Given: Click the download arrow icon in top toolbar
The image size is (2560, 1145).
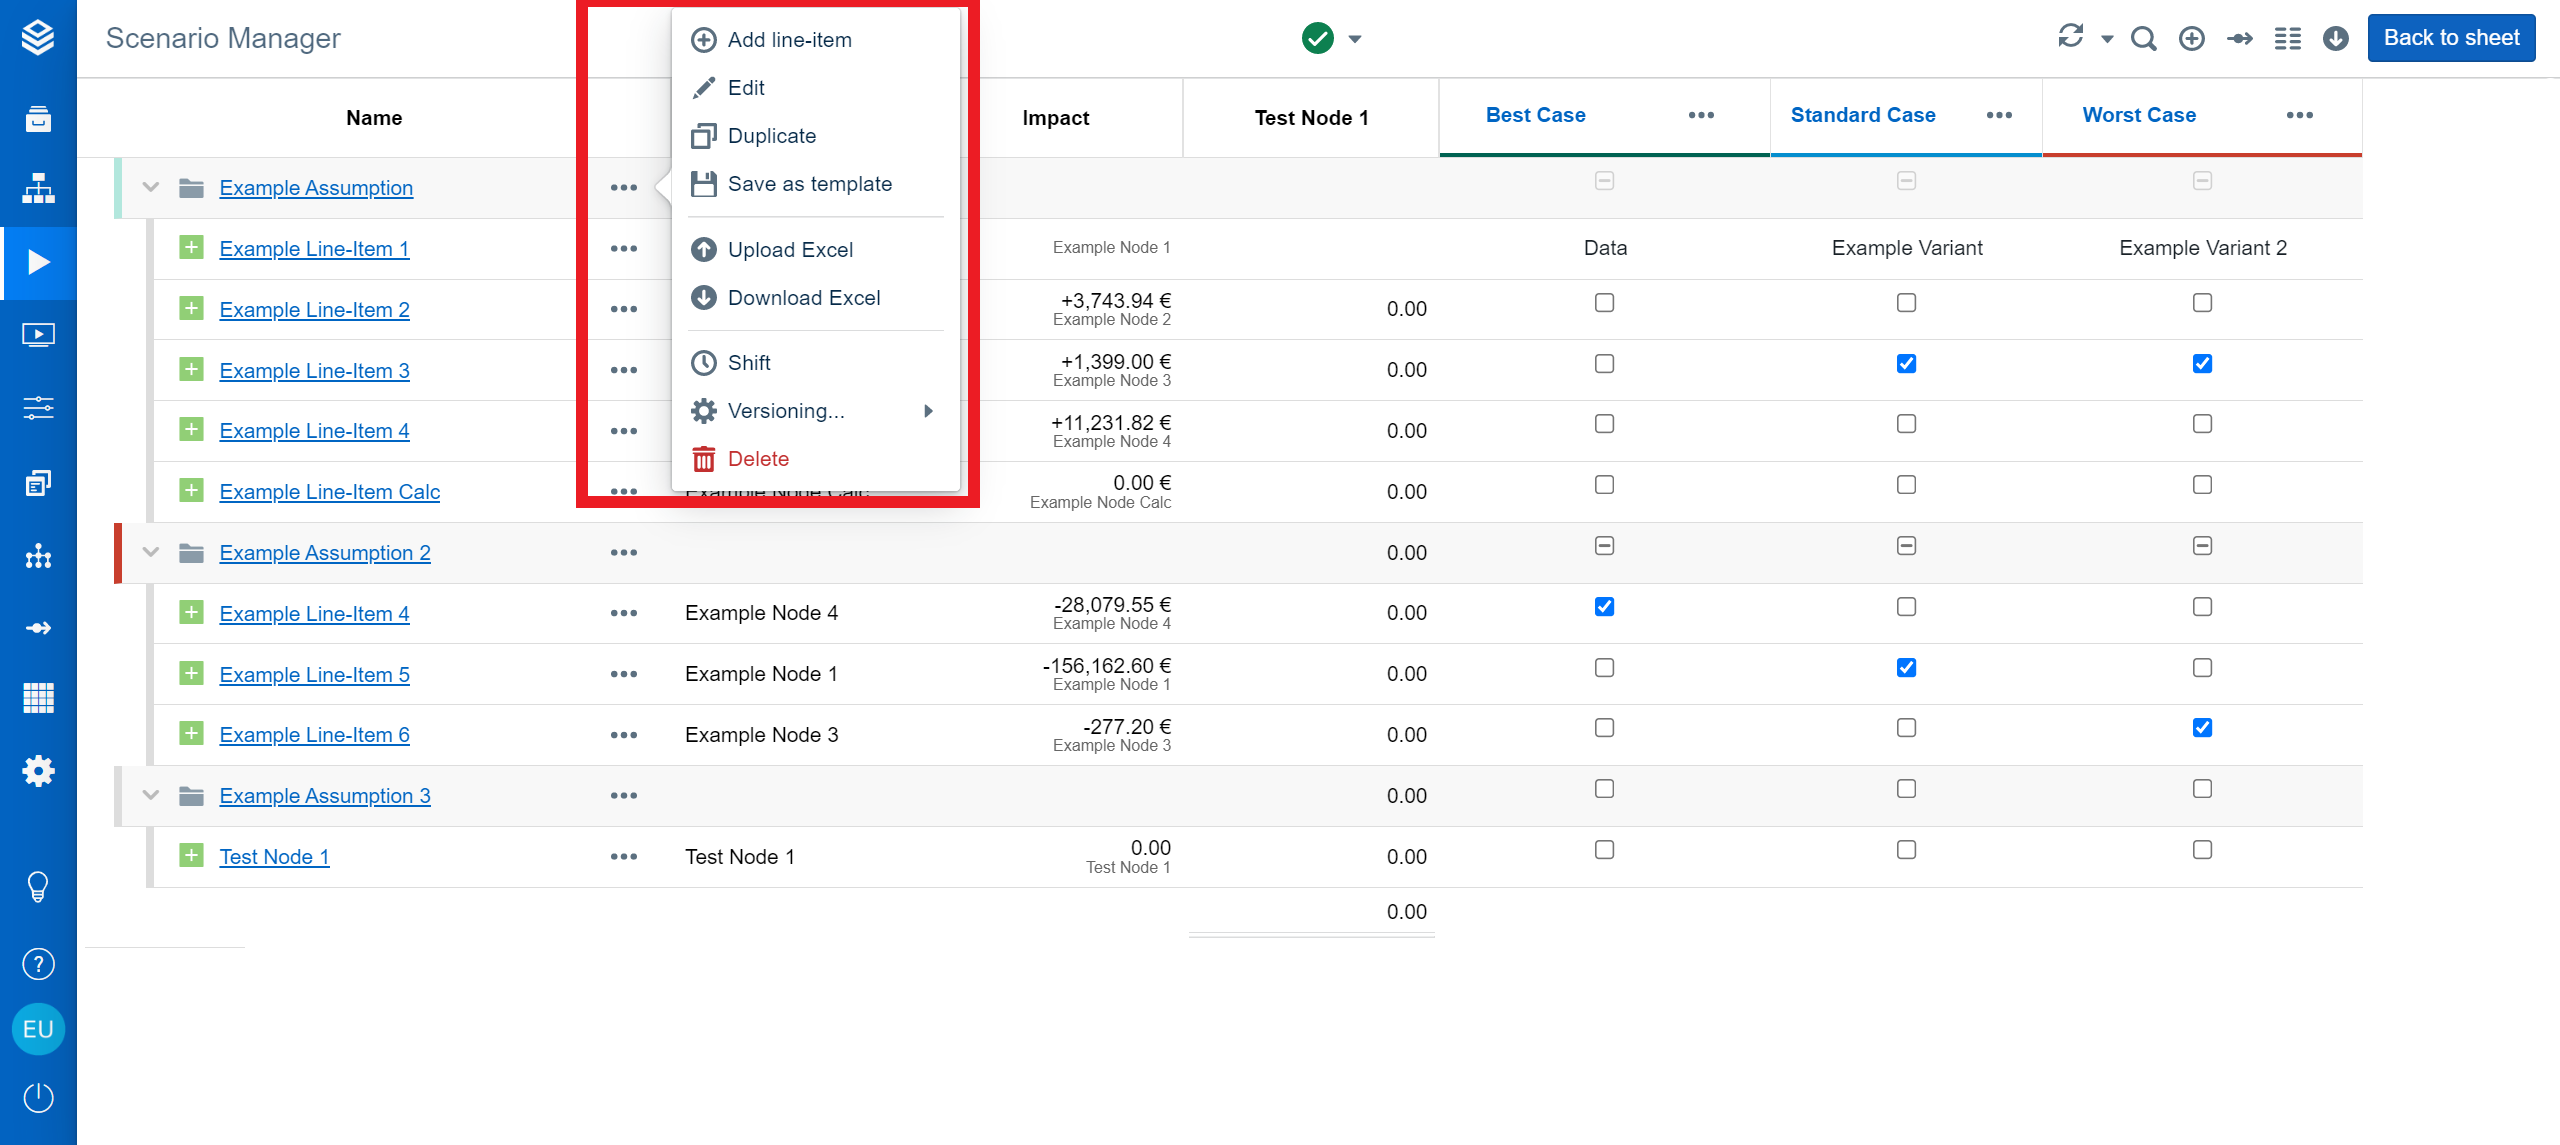Looking at the screenshot, I should coord(2335,39).
